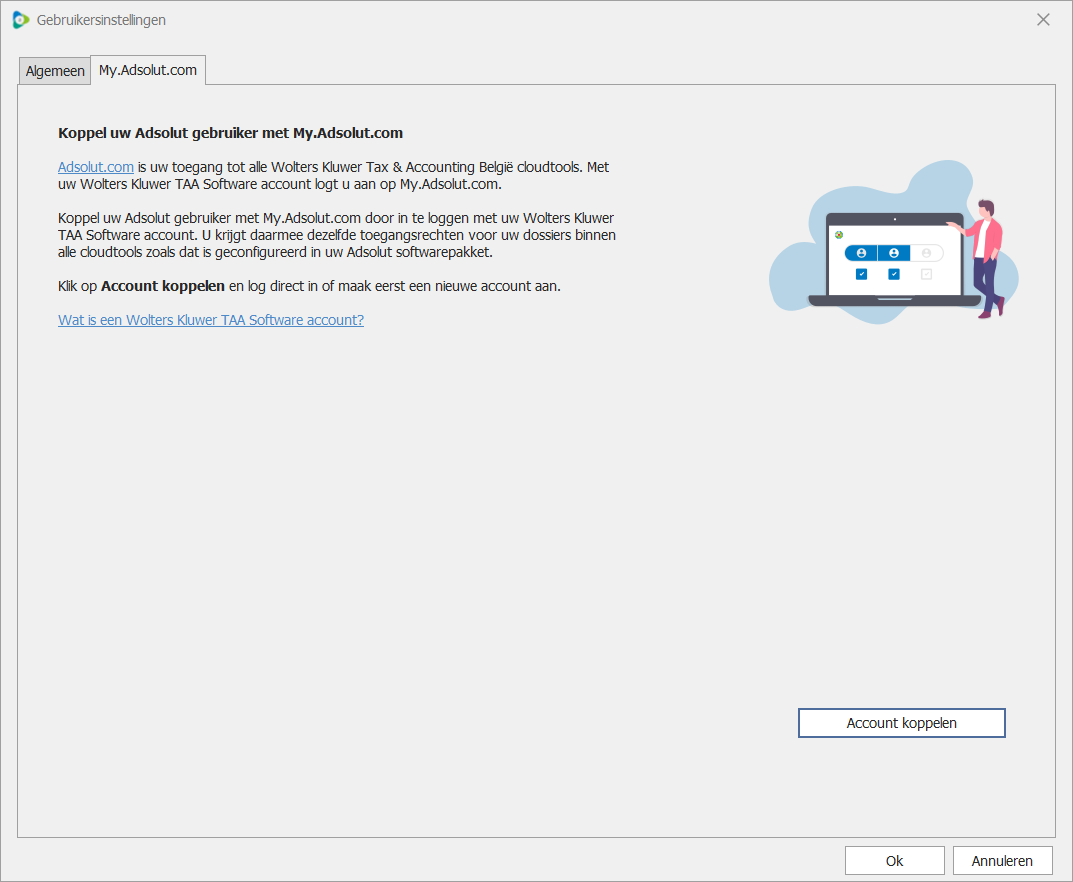Viewport: 1073px width, 882px height.
Task: Click the greyed-out user icon in illustration
Action: [926, 254]
